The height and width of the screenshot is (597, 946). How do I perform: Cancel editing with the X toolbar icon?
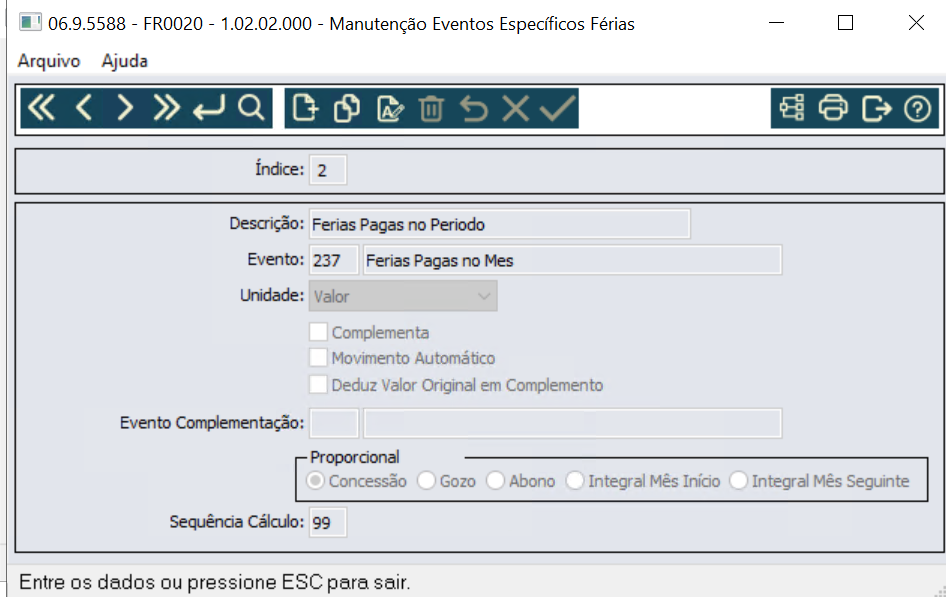pyautogui.click(x=516, y=109)
